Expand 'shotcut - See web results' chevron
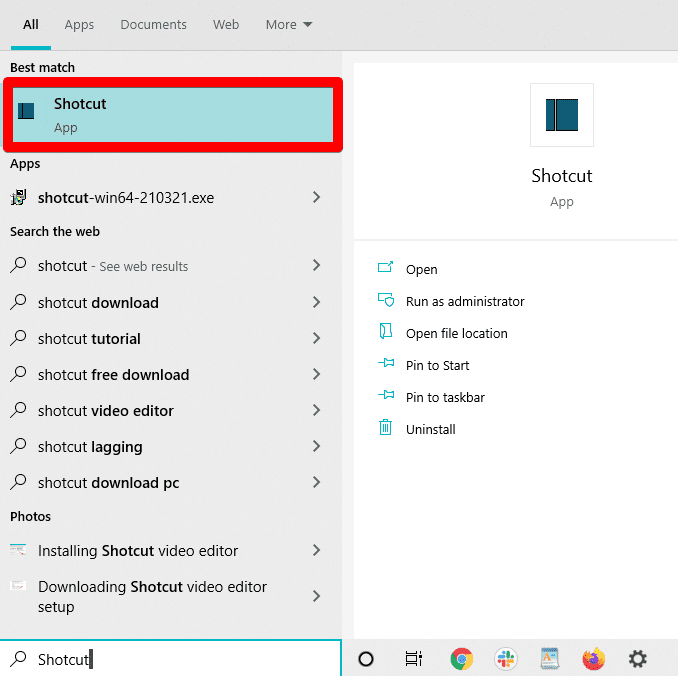The width and height of the screenshot is (678, 676). pyautogui.click(x=317, y=265)
